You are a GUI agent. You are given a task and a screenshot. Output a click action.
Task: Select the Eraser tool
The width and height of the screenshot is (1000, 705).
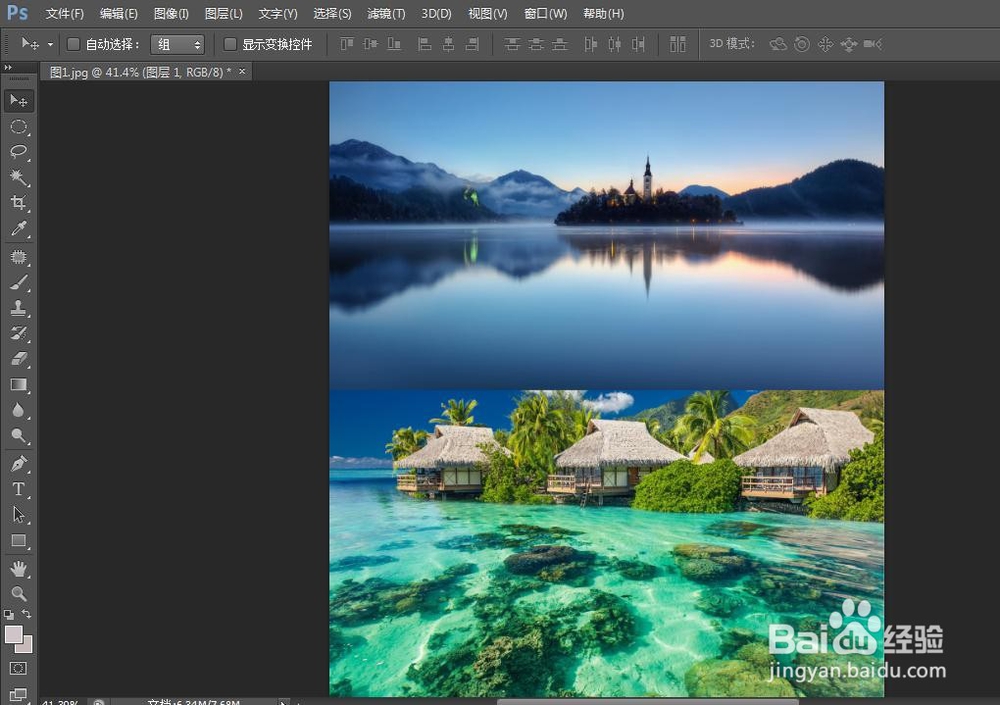18,359
